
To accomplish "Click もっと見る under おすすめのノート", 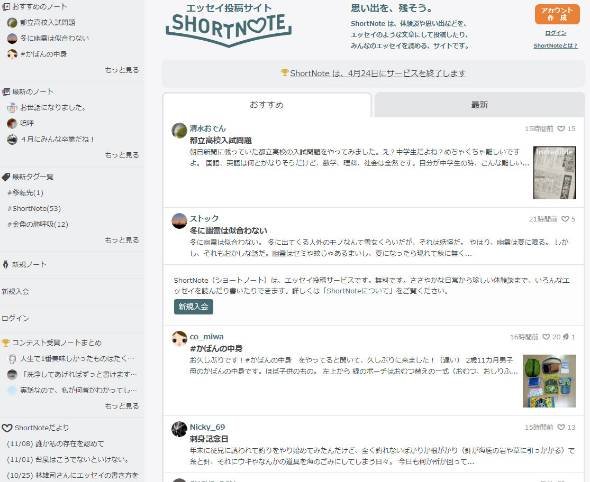I will click(x=122, y=70).
